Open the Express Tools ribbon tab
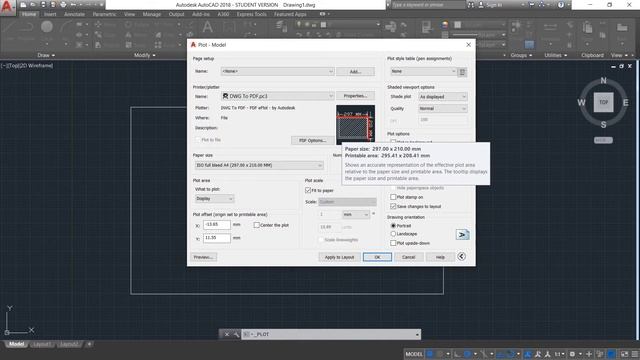This screenshot has height=360, width=640. click(x=251, y=14)
